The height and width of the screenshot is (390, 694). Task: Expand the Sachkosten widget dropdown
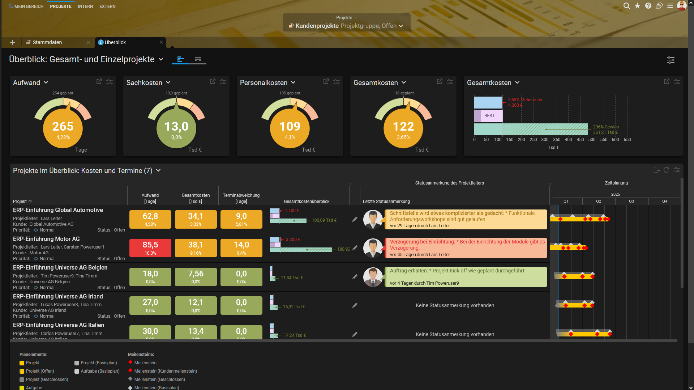[168, 82]
